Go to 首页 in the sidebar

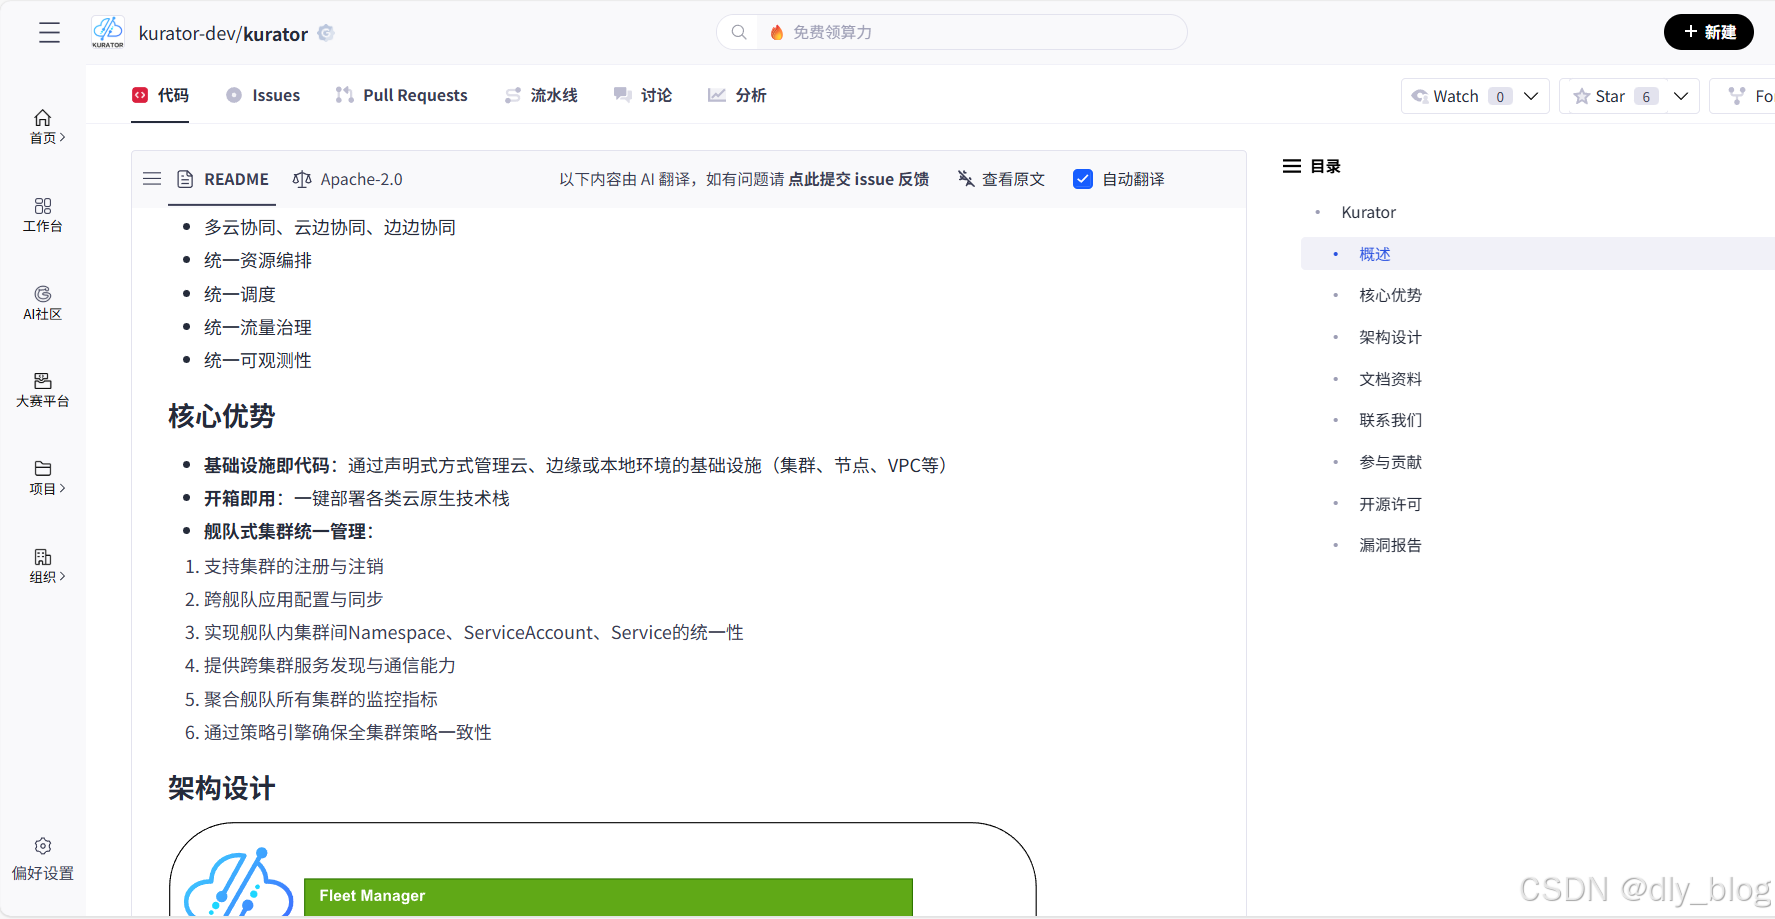pyautogui.click(x=43, y=127)
